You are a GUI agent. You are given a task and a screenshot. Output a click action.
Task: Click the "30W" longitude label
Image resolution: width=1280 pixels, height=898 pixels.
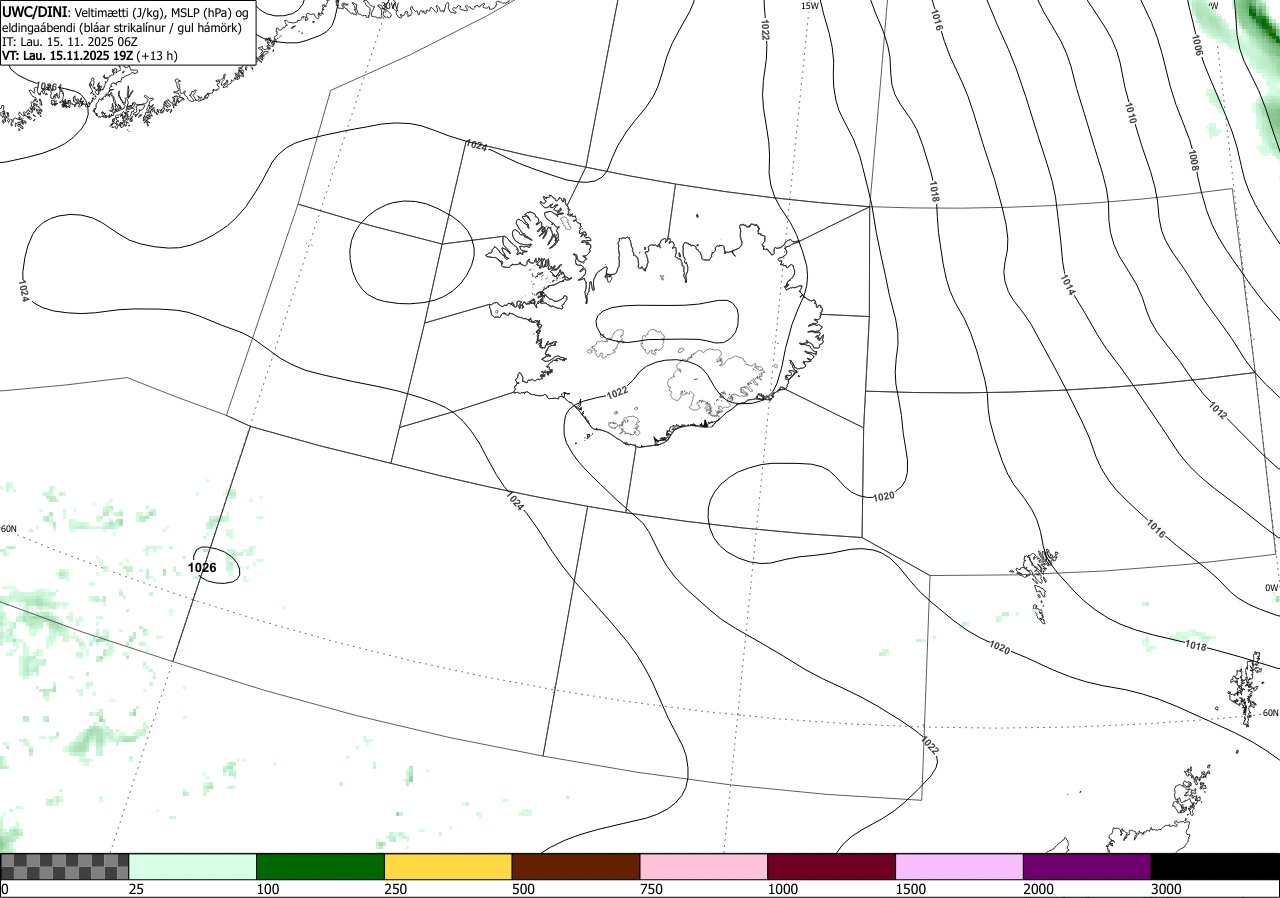click(390, 6)
